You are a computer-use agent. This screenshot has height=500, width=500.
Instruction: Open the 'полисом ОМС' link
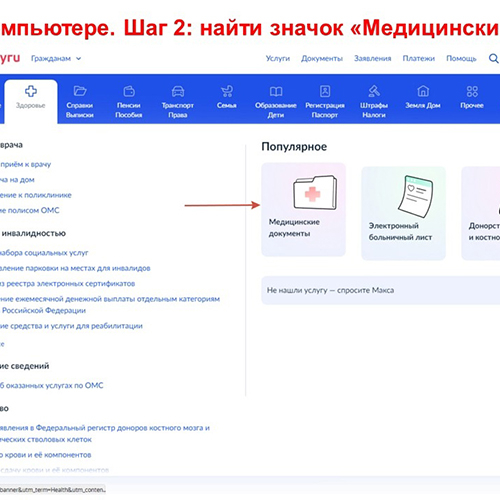[x=30, y=210]
